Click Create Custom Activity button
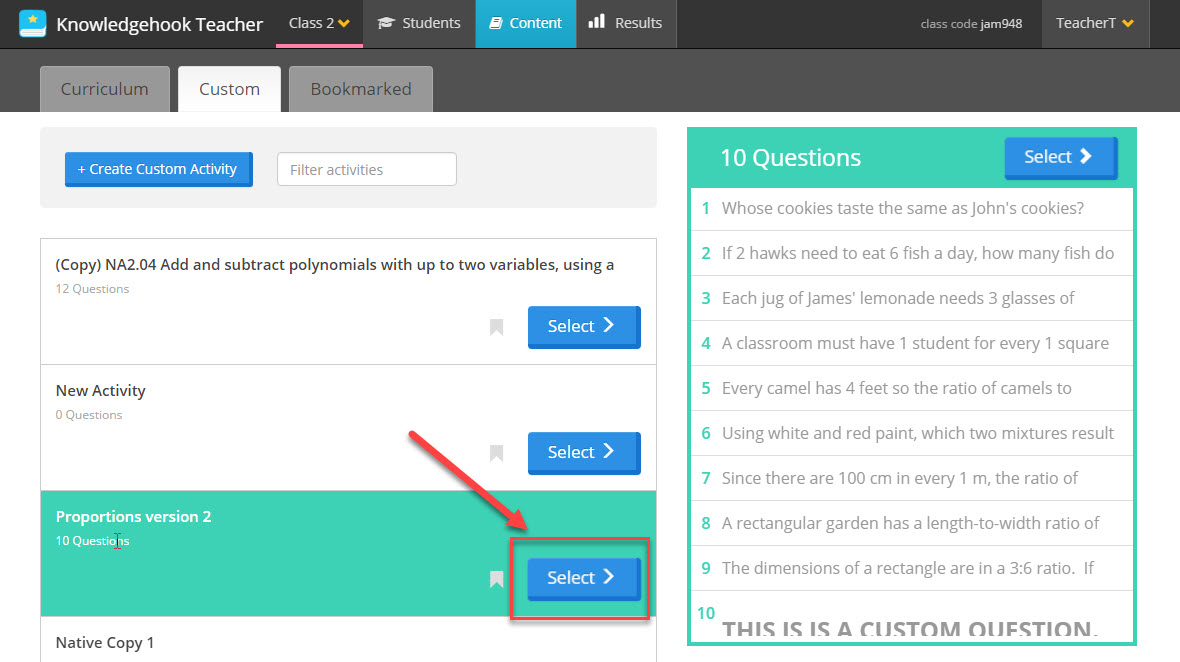This screenshot has width=1180, height=662. click(158, 169)
